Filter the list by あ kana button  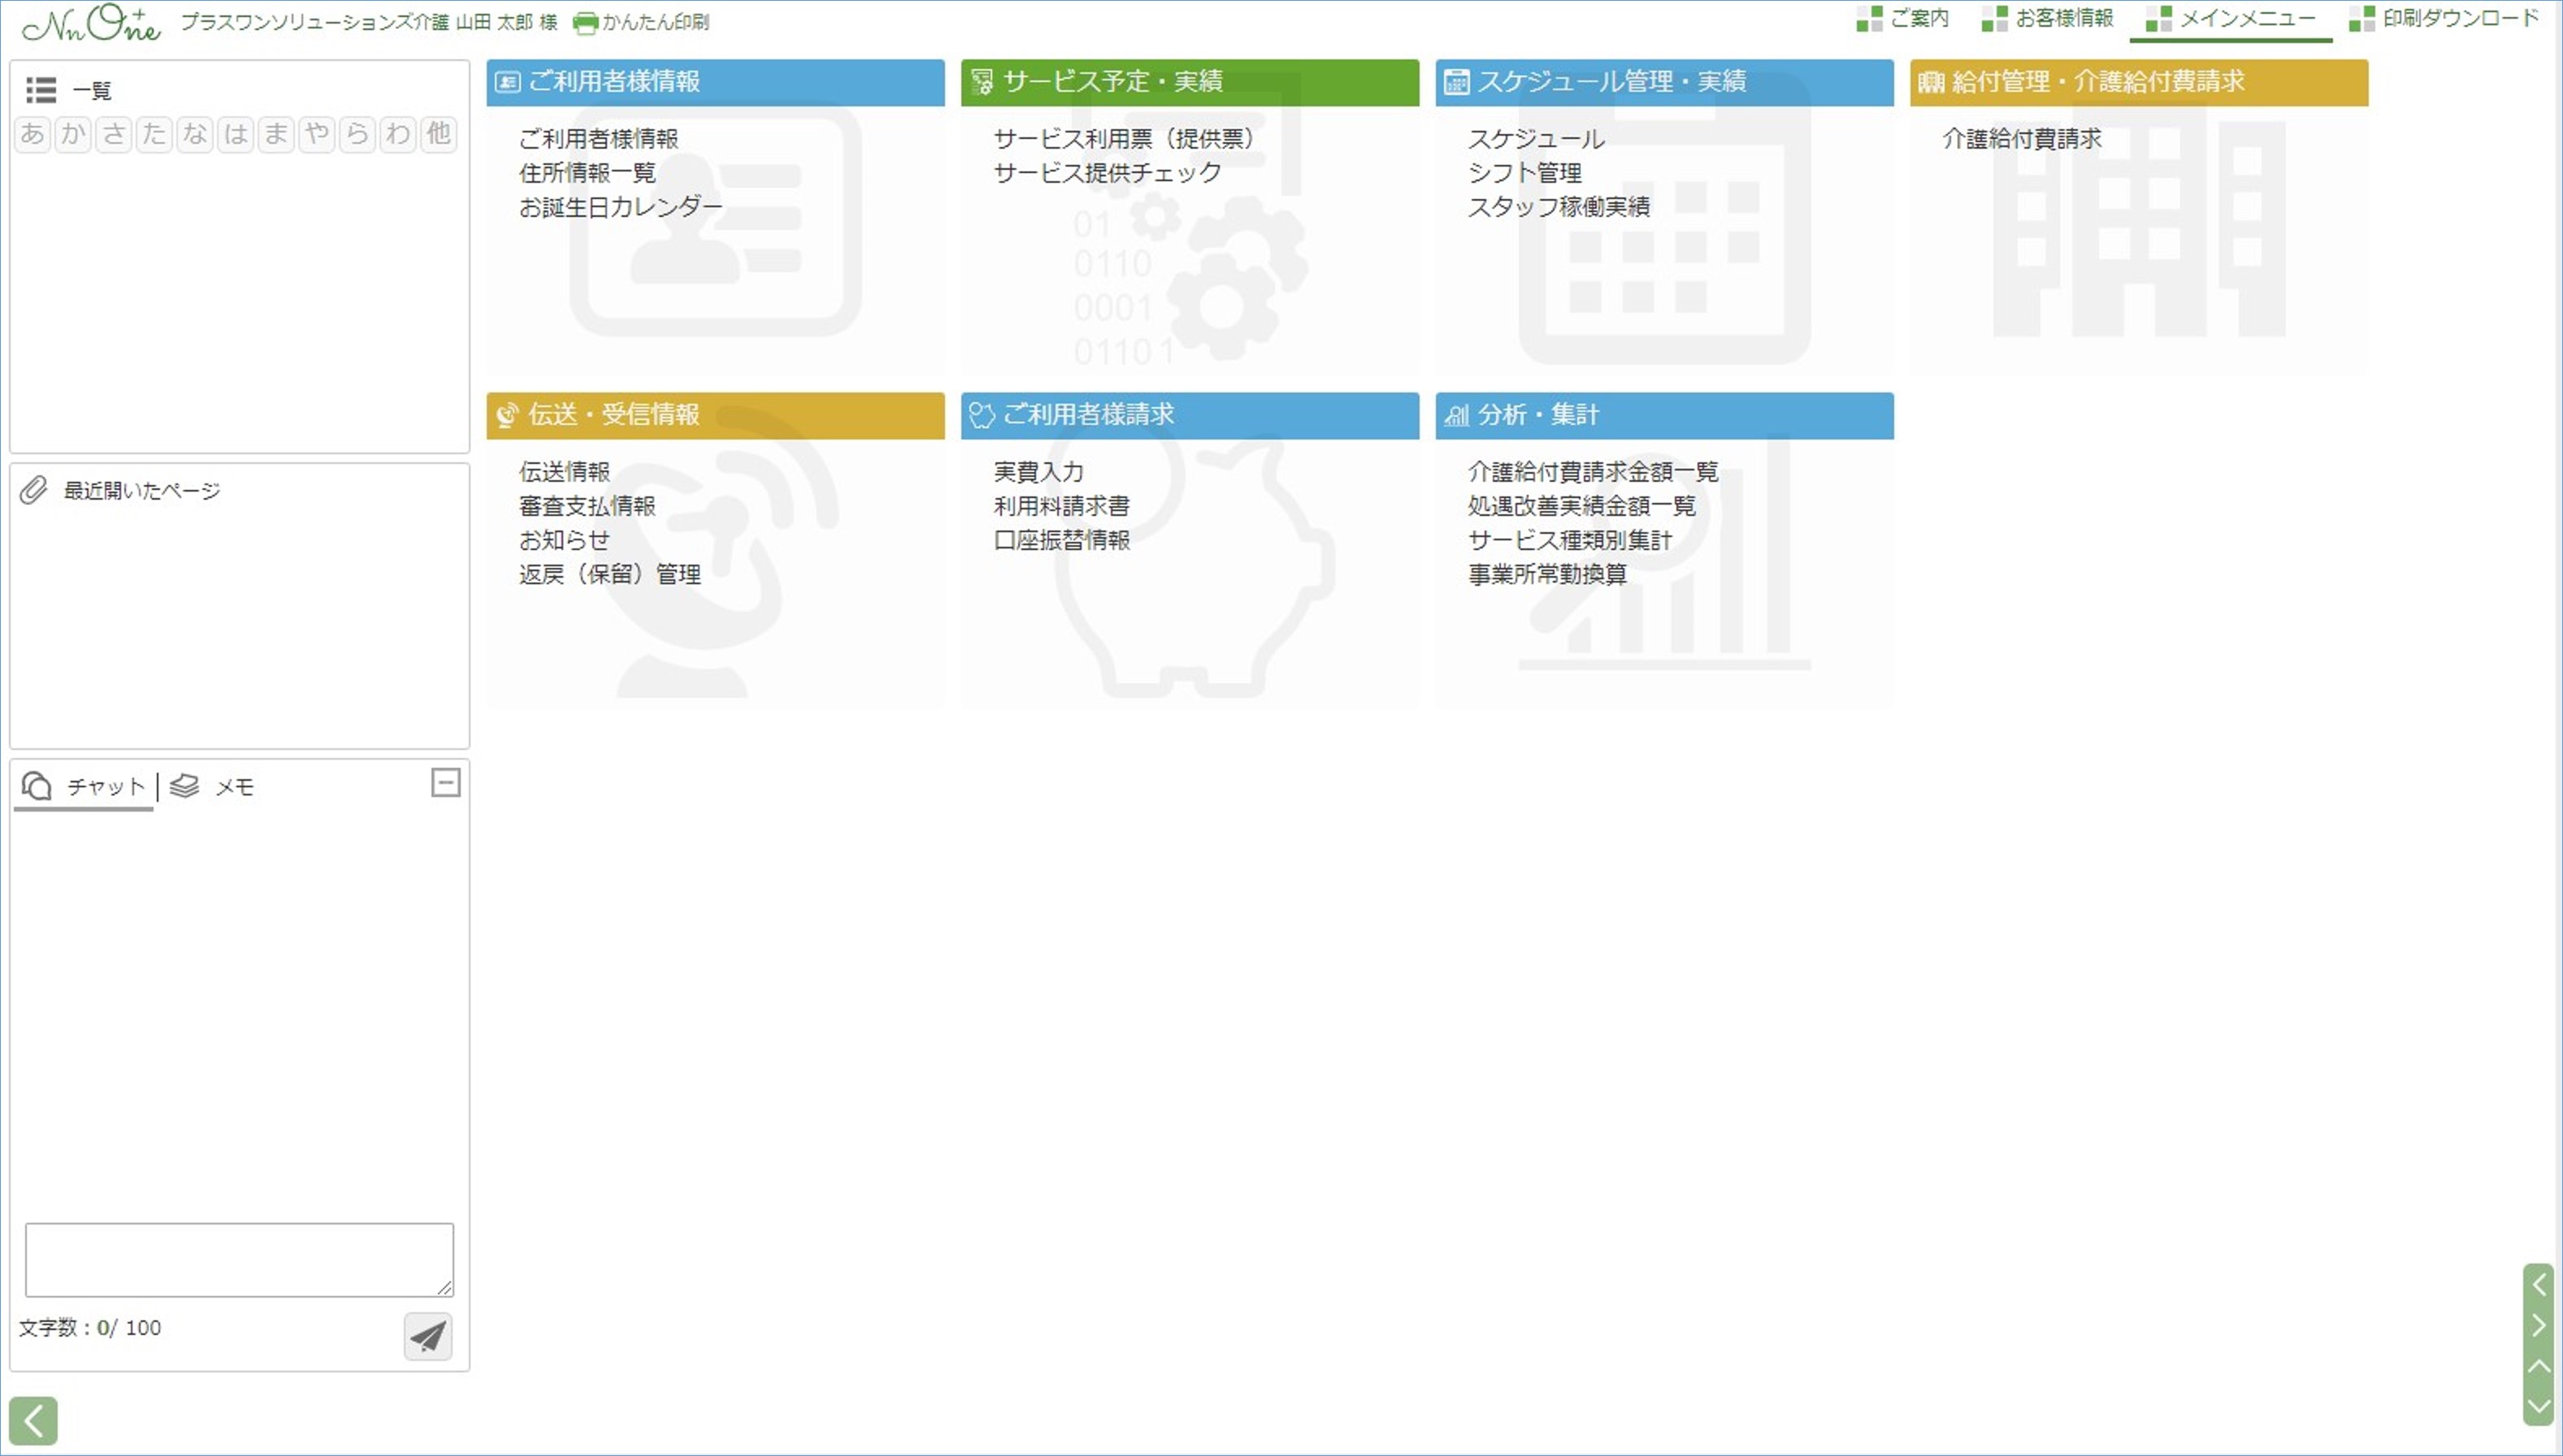click(32, 134)
